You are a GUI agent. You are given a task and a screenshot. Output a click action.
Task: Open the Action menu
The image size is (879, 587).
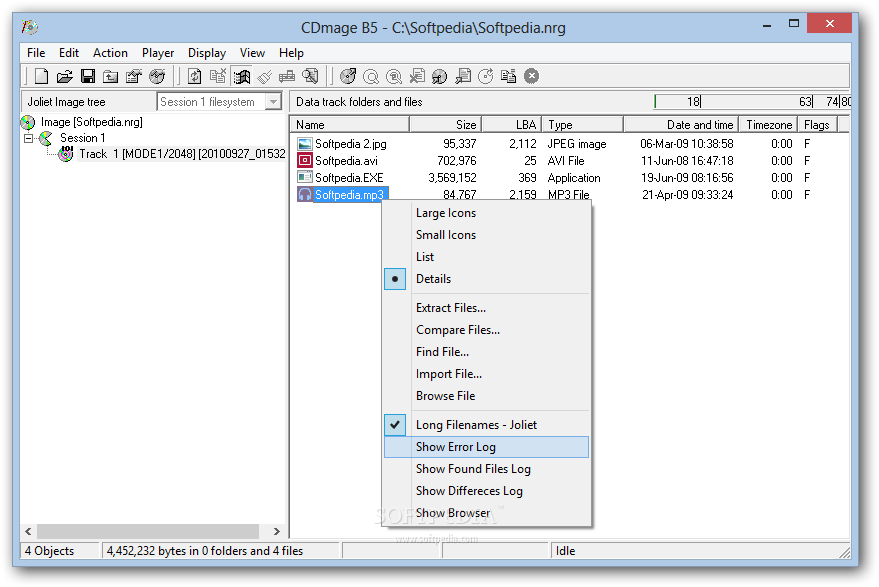pyautogui.click(x=110, y=53)
